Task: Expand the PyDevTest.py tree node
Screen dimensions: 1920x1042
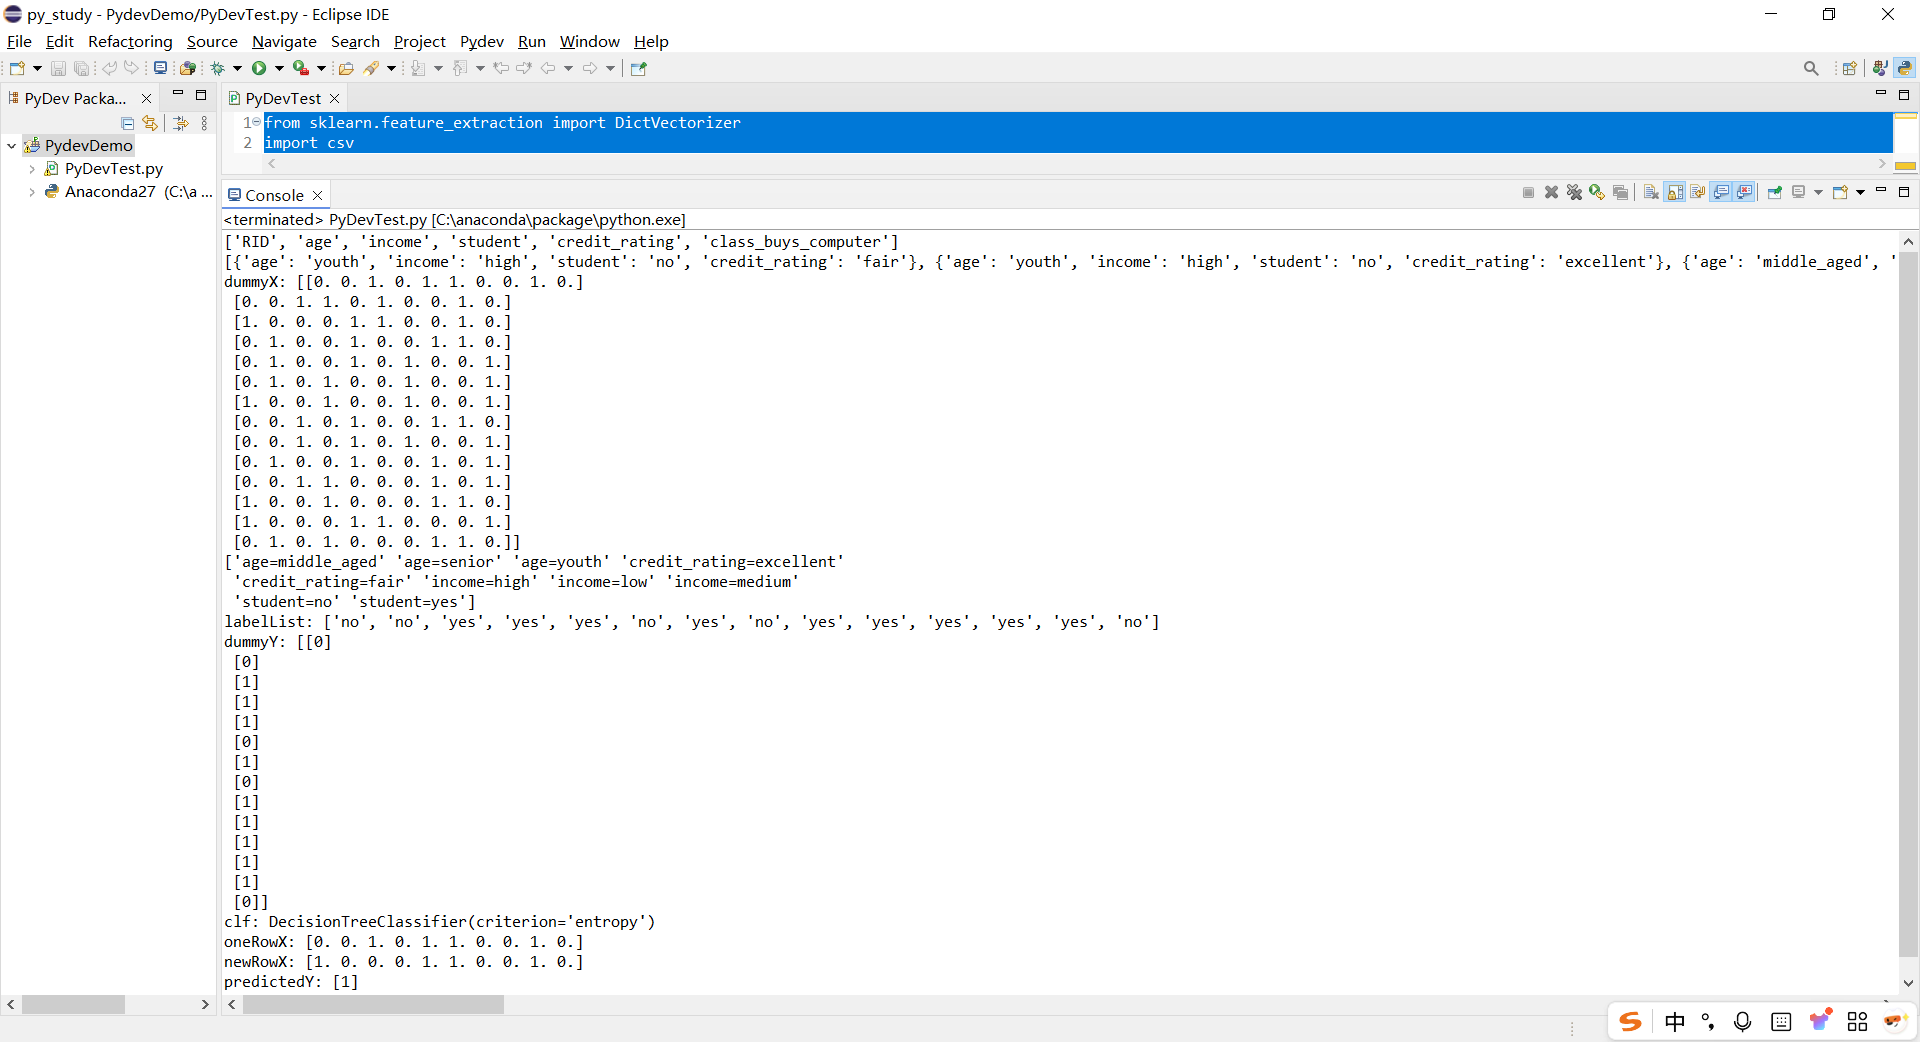Action: (32, 169)
